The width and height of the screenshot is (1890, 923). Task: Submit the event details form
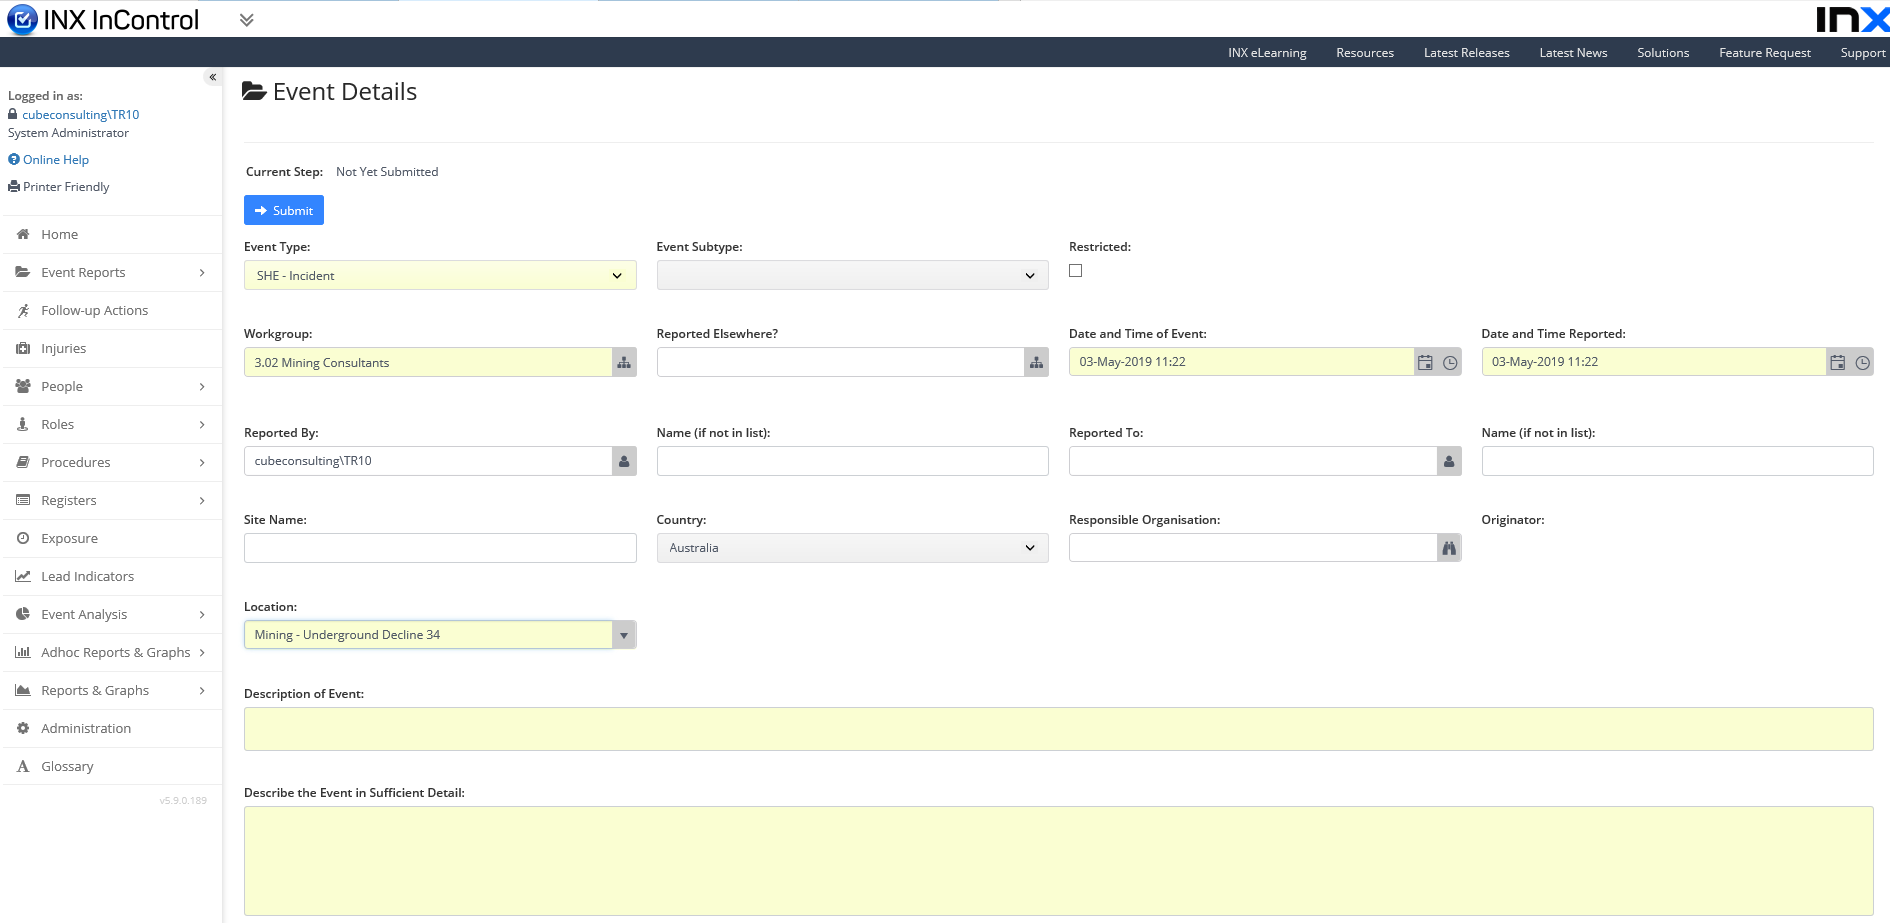tap(283, 210)
